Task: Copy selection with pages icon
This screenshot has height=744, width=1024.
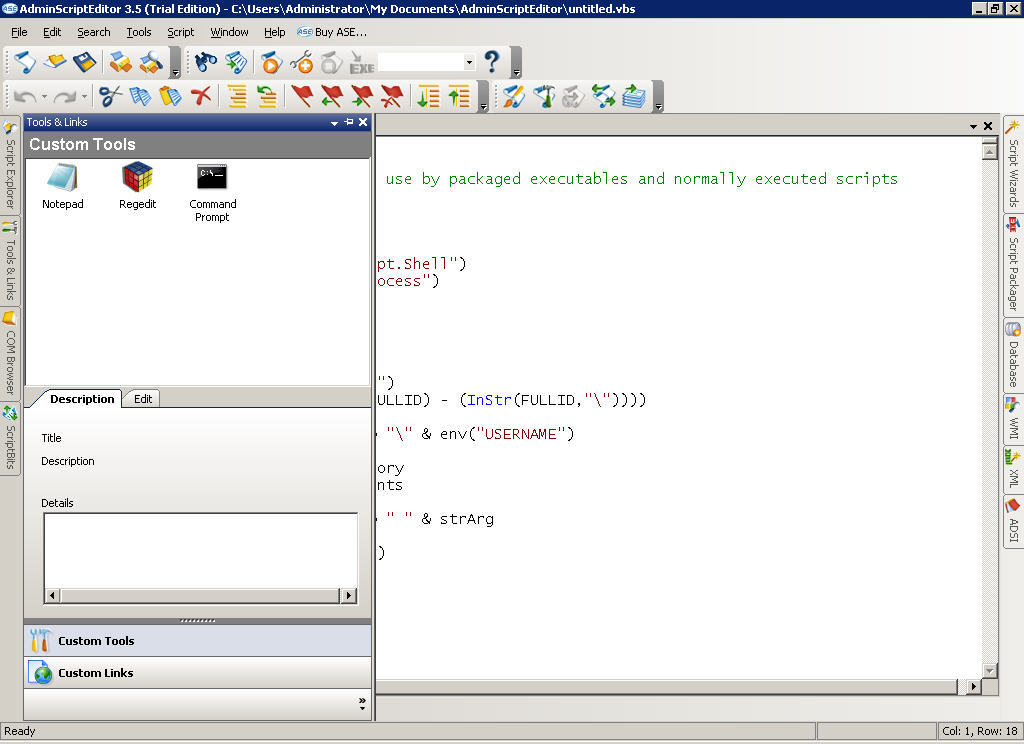Action: (x=140, y=97)
